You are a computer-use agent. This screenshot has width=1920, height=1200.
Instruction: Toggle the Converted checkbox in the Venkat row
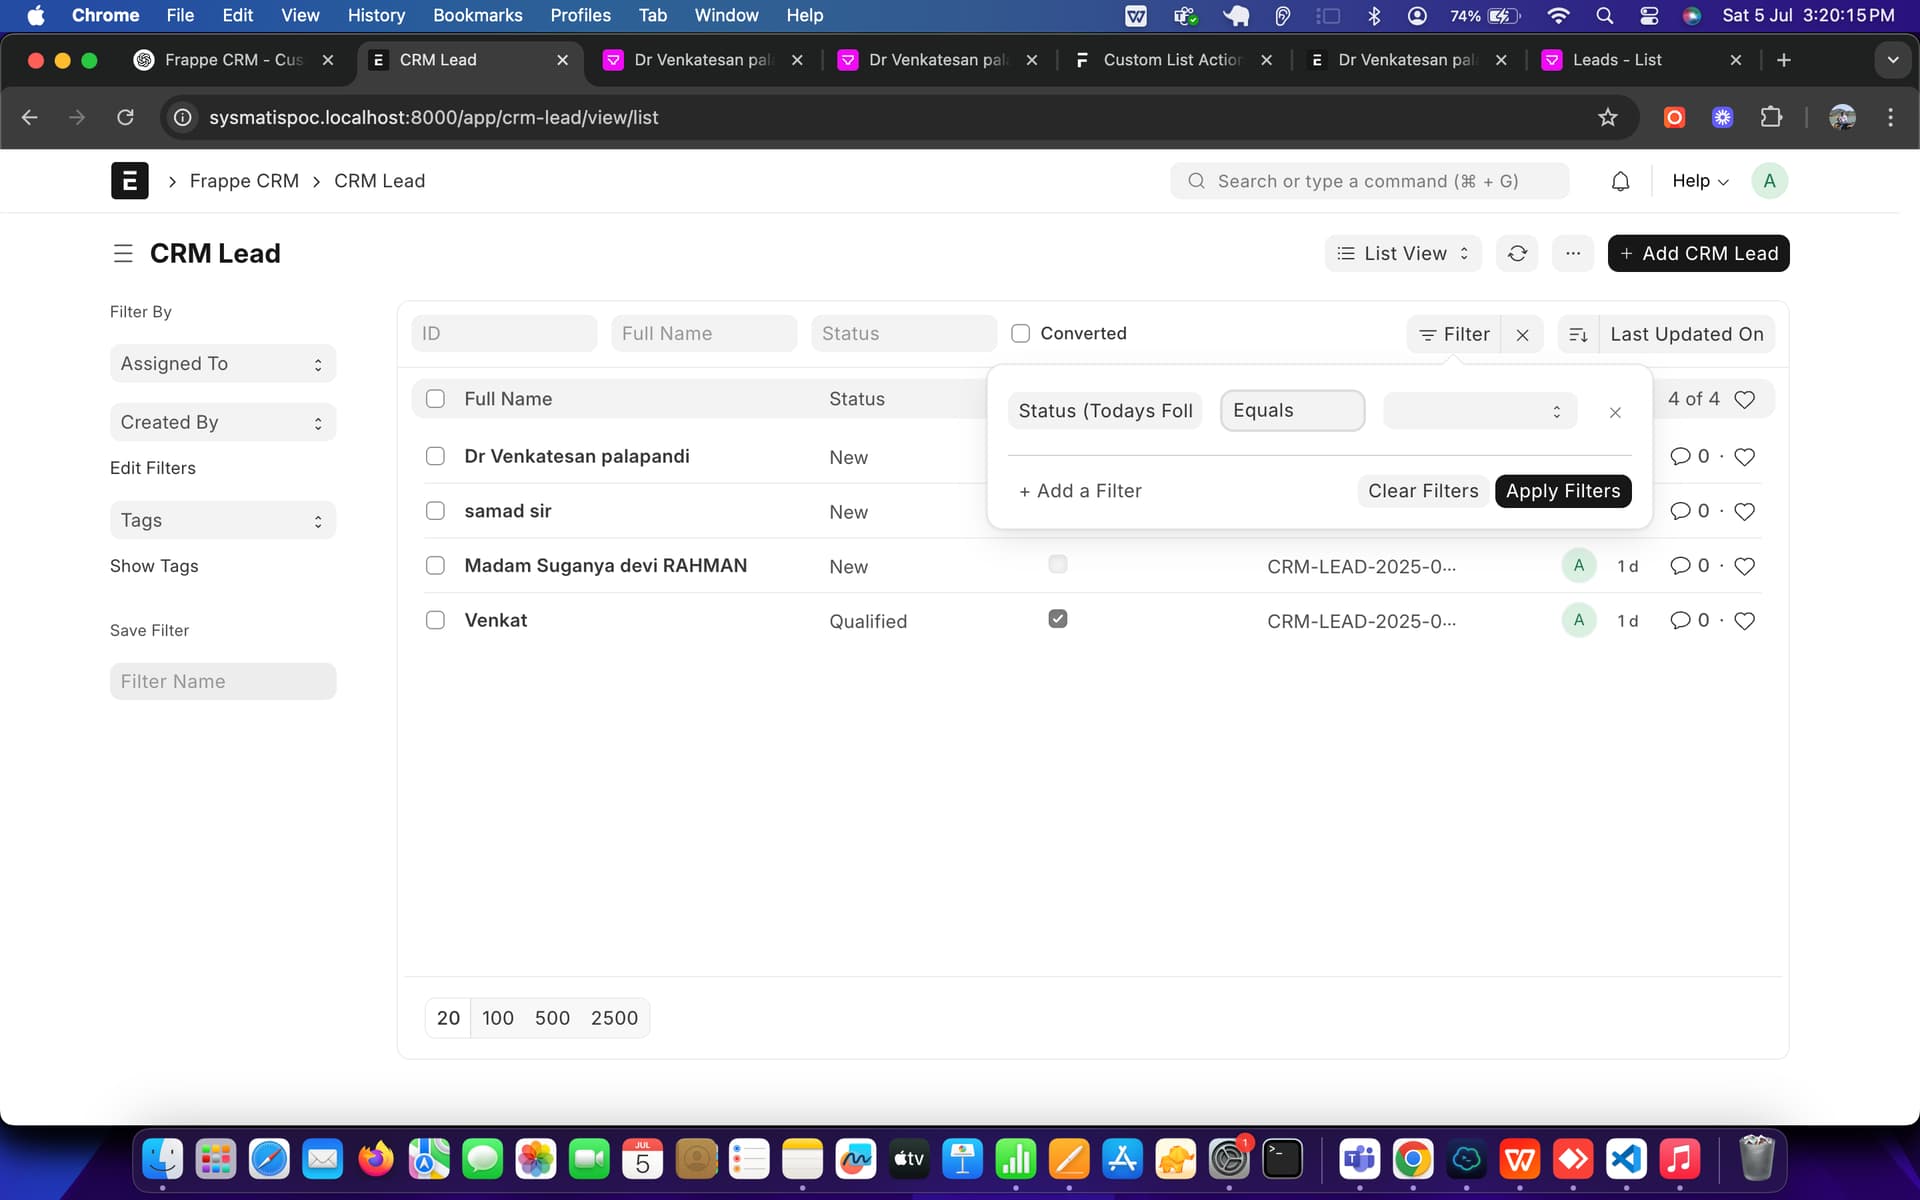tap(1058, 619)
